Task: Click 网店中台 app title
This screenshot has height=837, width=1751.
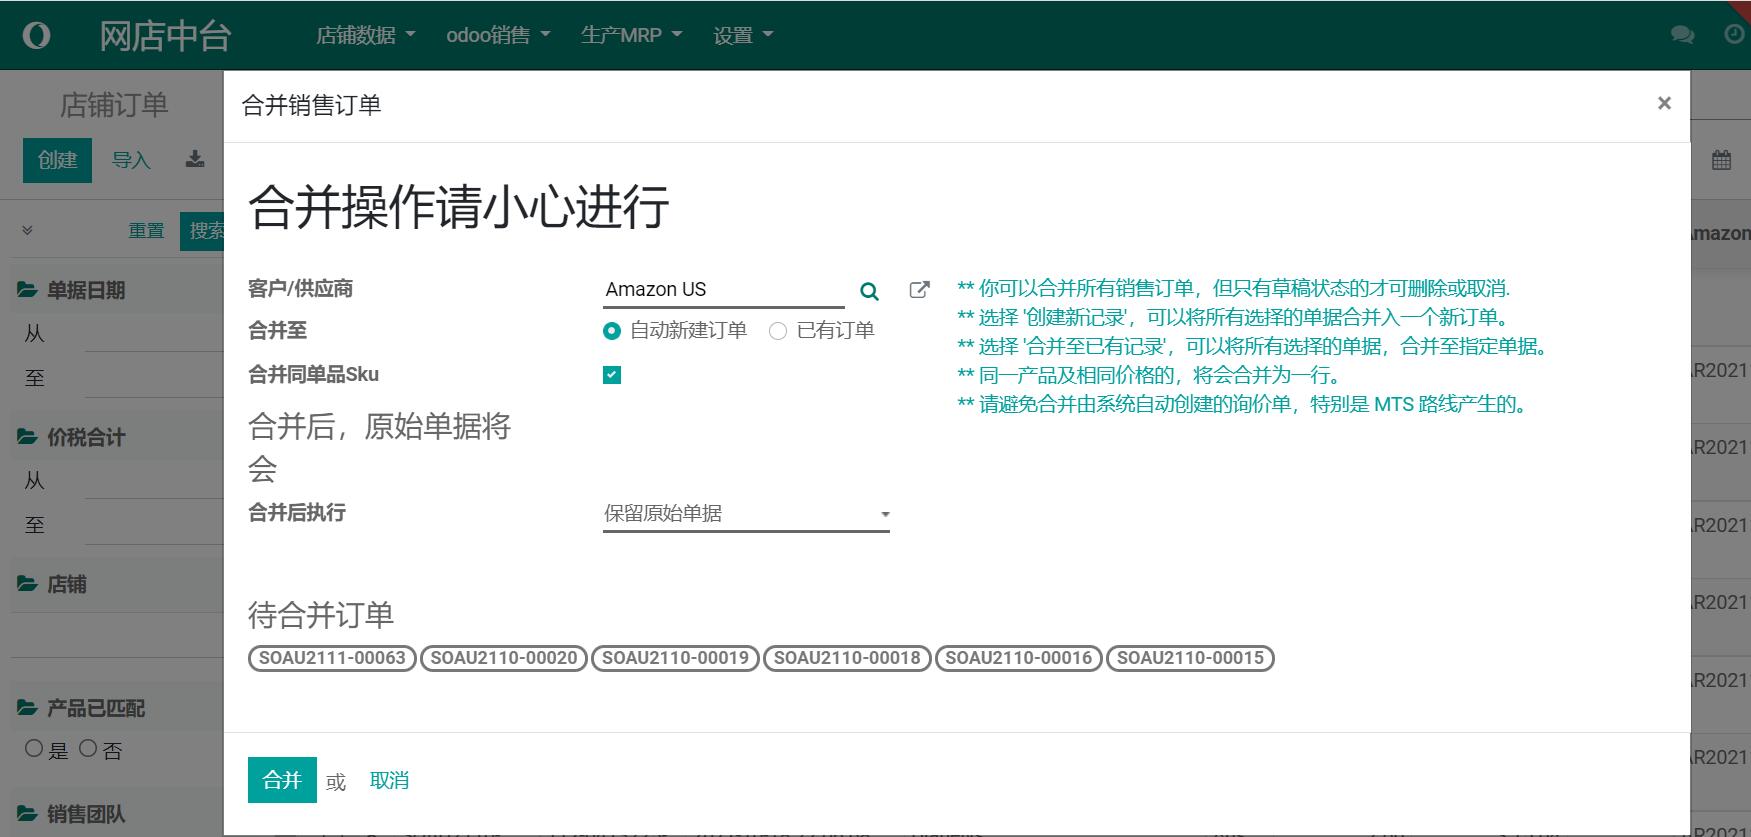Action: pyautogui.click(x=166, y=36)
